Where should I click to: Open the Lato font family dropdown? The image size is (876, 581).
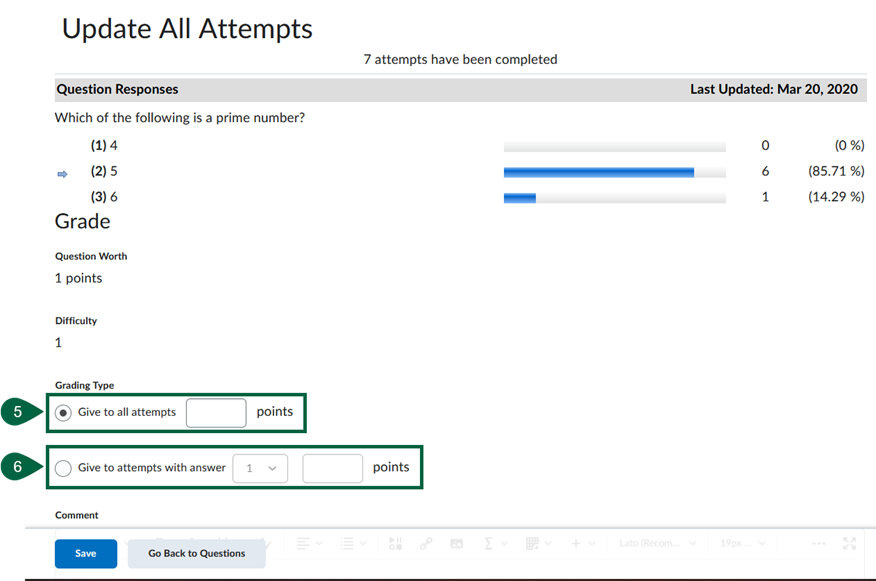[657, 543]
